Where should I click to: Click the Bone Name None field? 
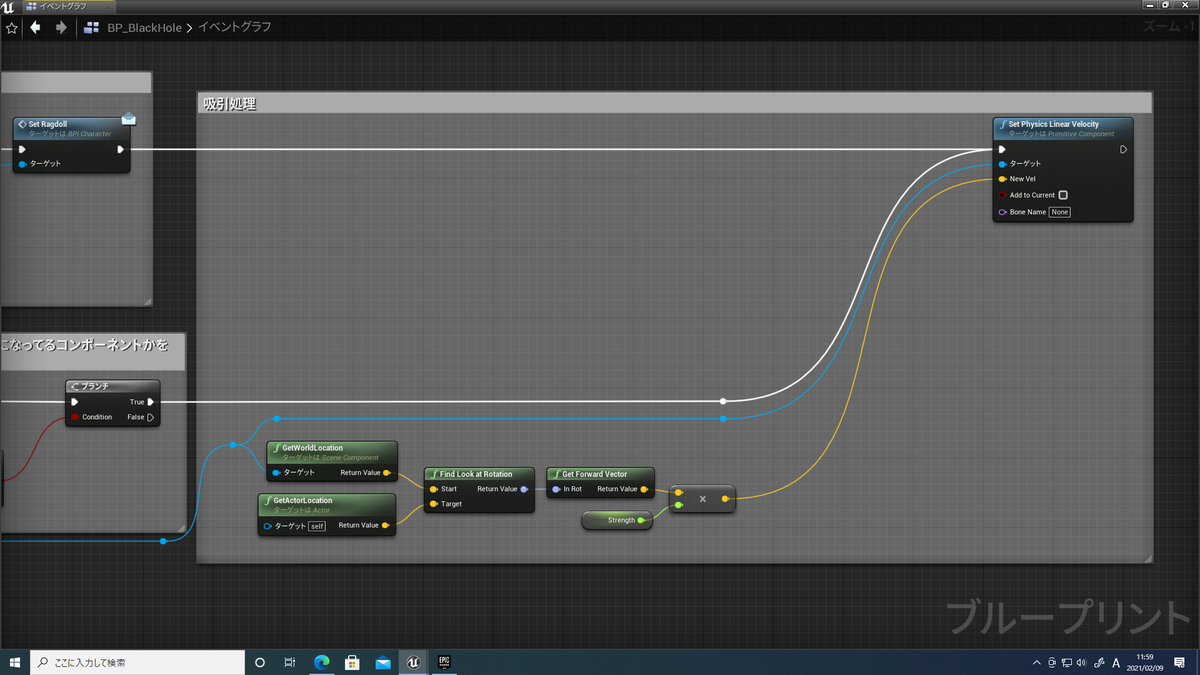pos(1059,212)
